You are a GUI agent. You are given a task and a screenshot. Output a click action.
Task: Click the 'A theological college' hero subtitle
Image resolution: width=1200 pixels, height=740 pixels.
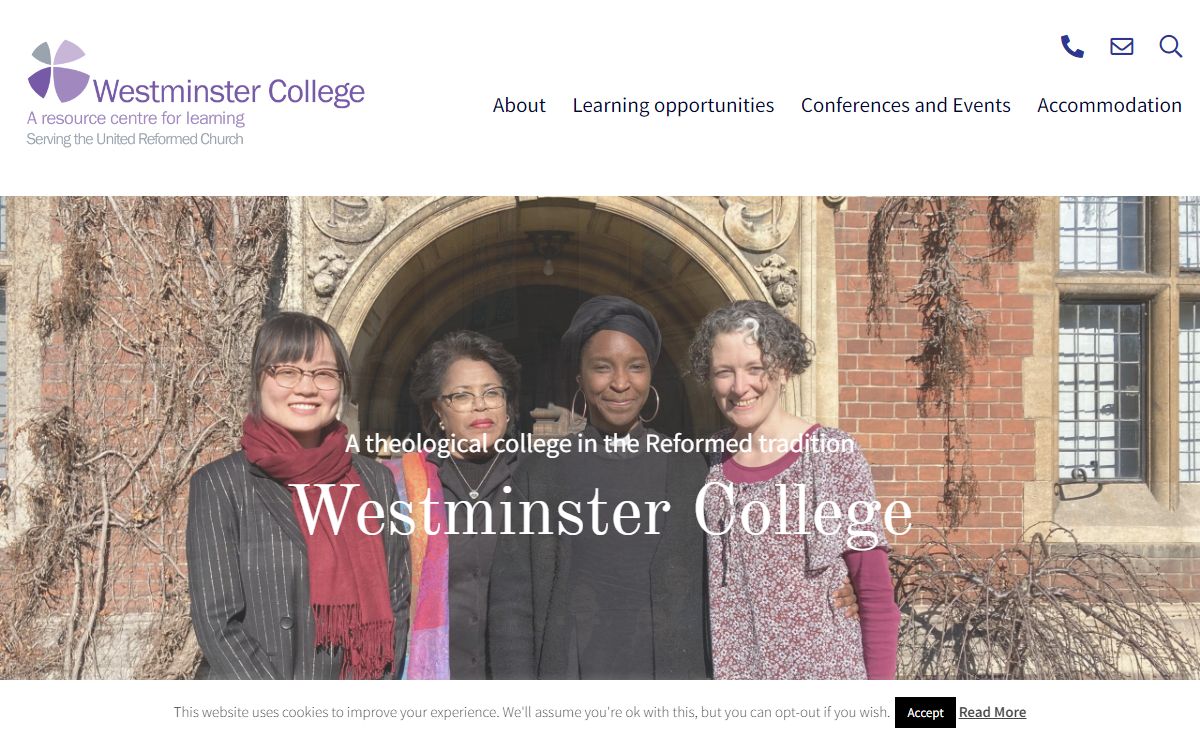[600, 443]
